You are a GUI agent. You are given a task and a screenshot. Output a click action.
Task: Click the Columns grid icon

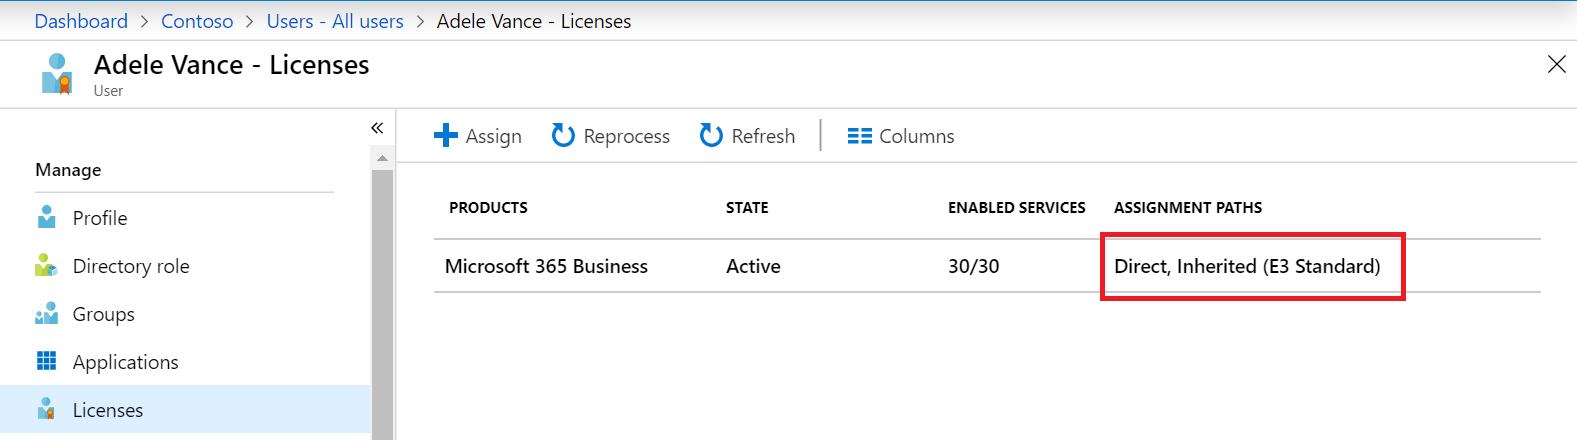859,136
